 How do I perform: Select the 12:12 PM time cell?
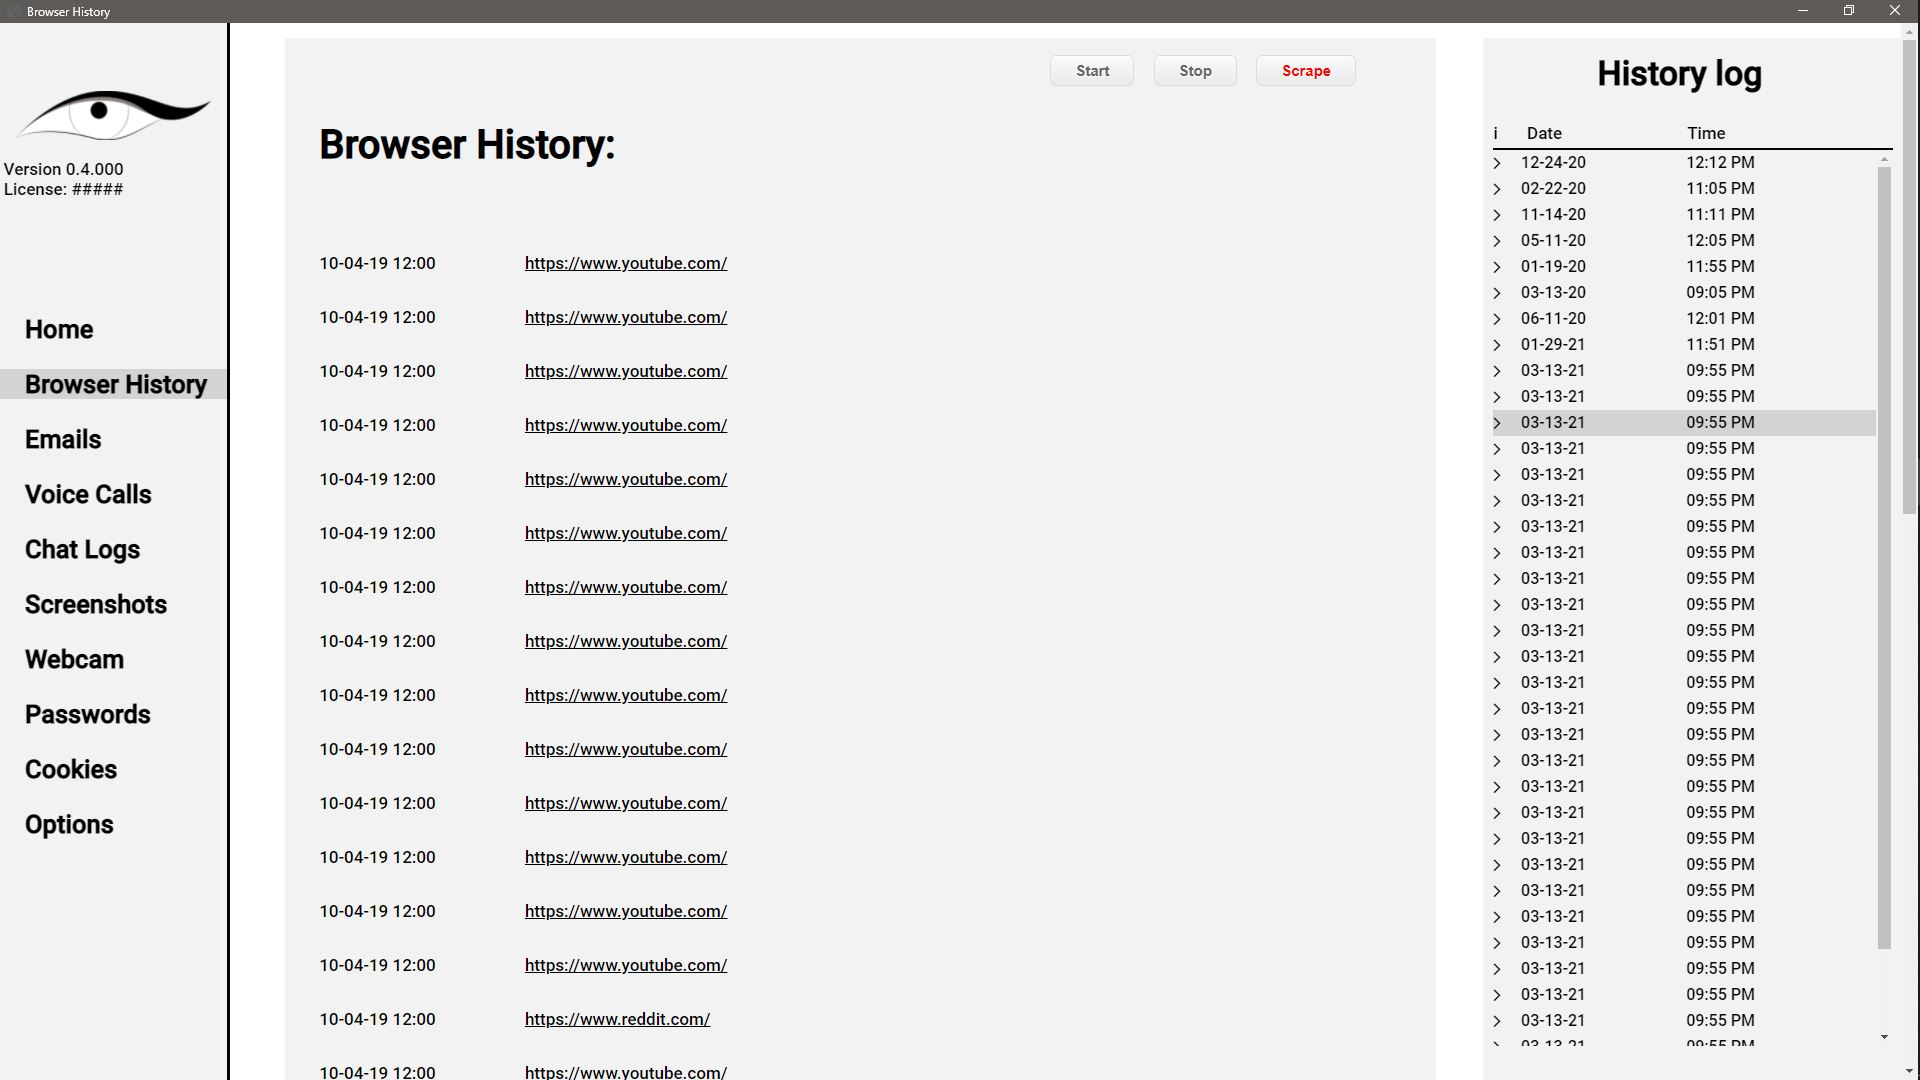(1720, 162)
